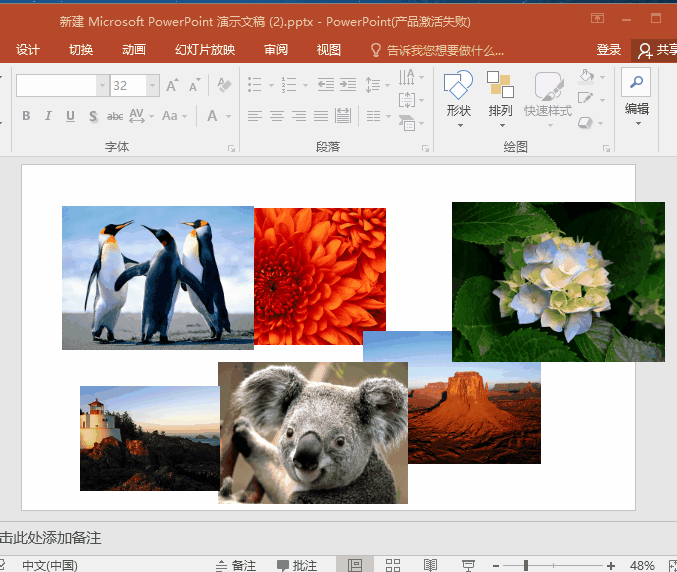The image size is (677, 572).
Task: Expand the font name dropdown
Action: coord(101,86)
